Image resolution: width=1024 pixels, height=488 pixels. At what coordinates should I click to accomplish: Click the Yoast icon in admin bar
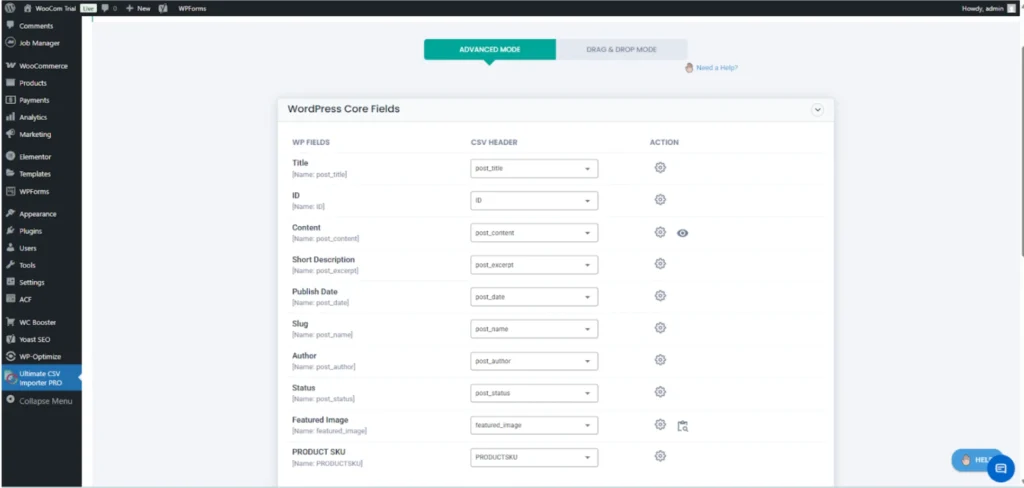[x=163, y=8]
